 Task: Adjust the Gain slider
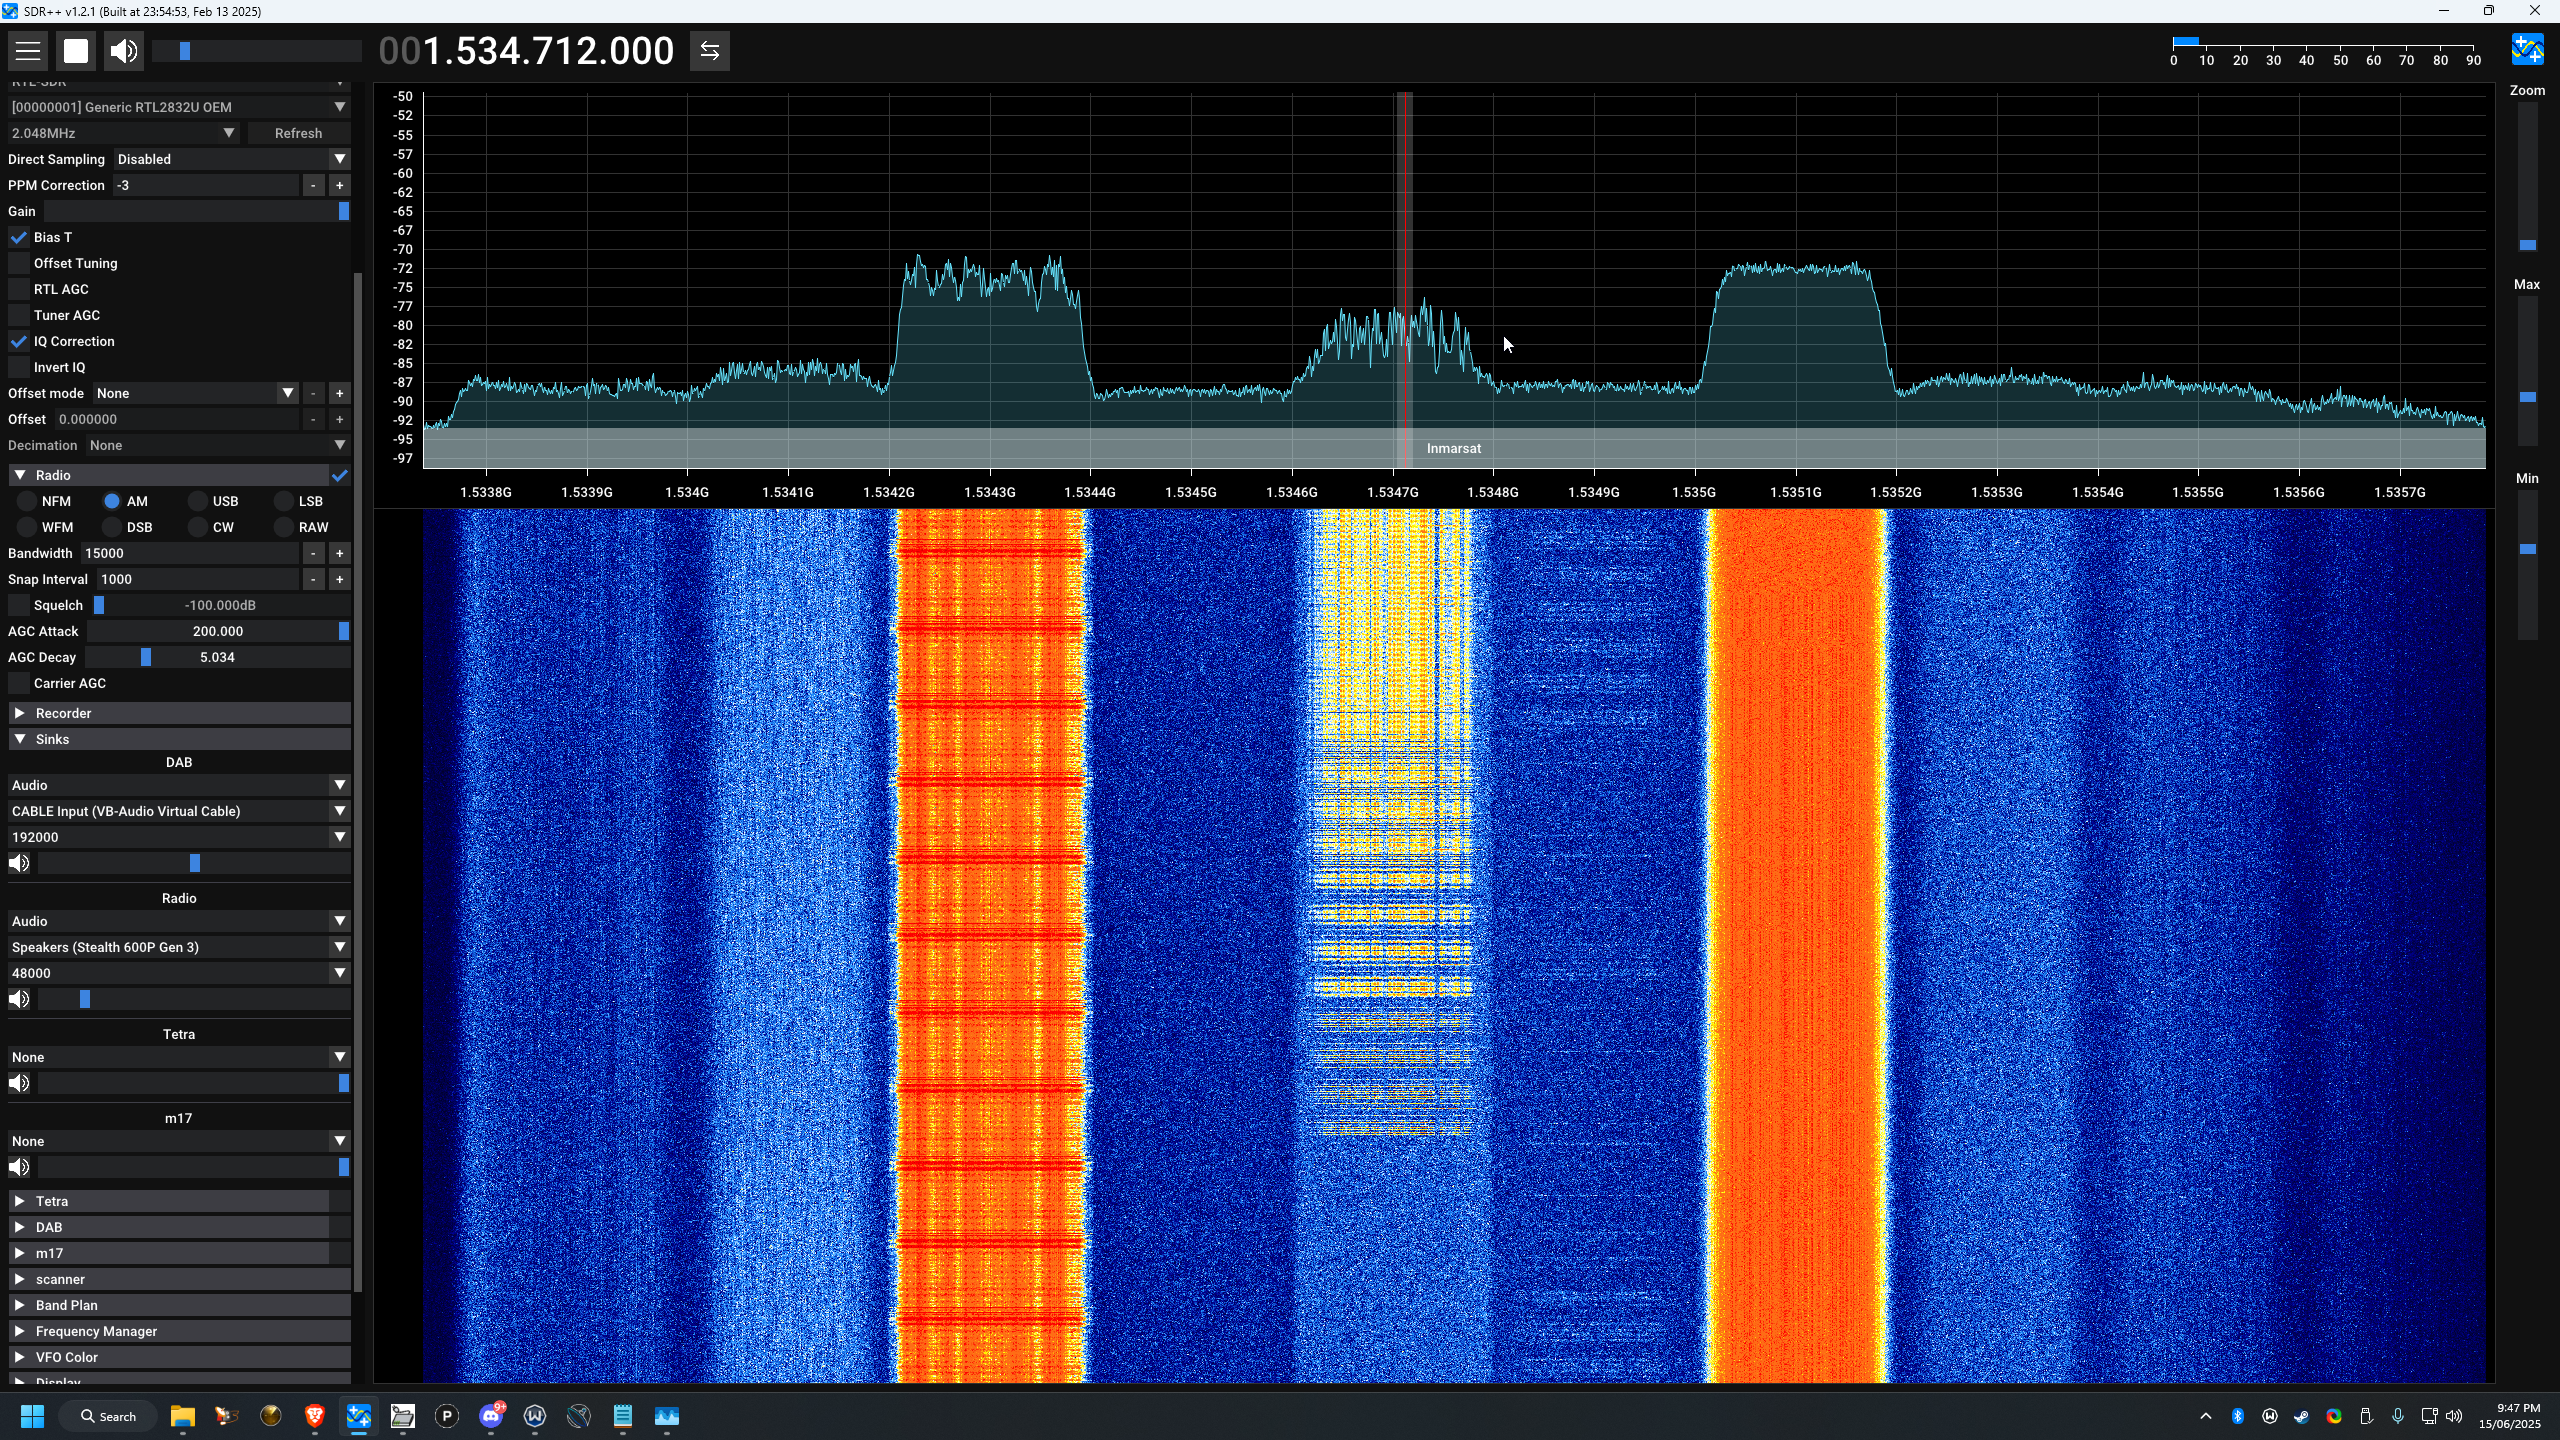pos(197,211)
